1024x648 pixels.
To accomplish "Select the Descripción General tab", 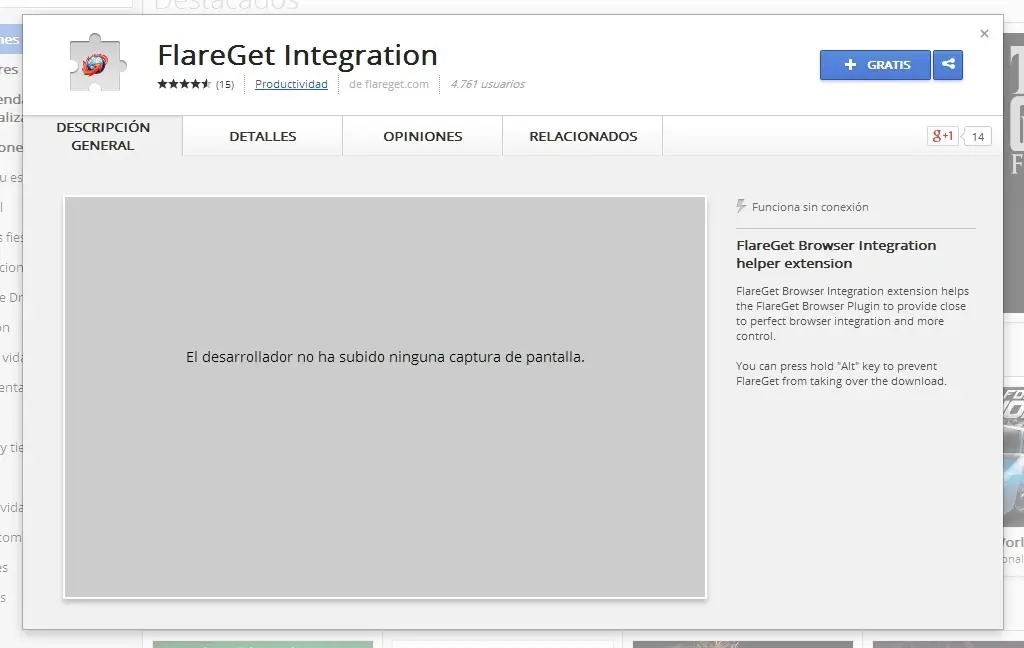I will click(x=103, y=136).
